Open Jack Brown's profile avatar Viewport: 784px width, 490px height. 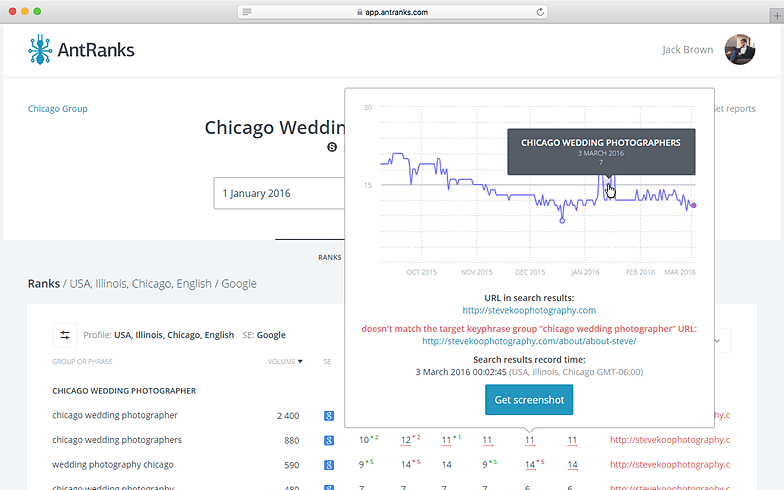click(x=739, y=50)
